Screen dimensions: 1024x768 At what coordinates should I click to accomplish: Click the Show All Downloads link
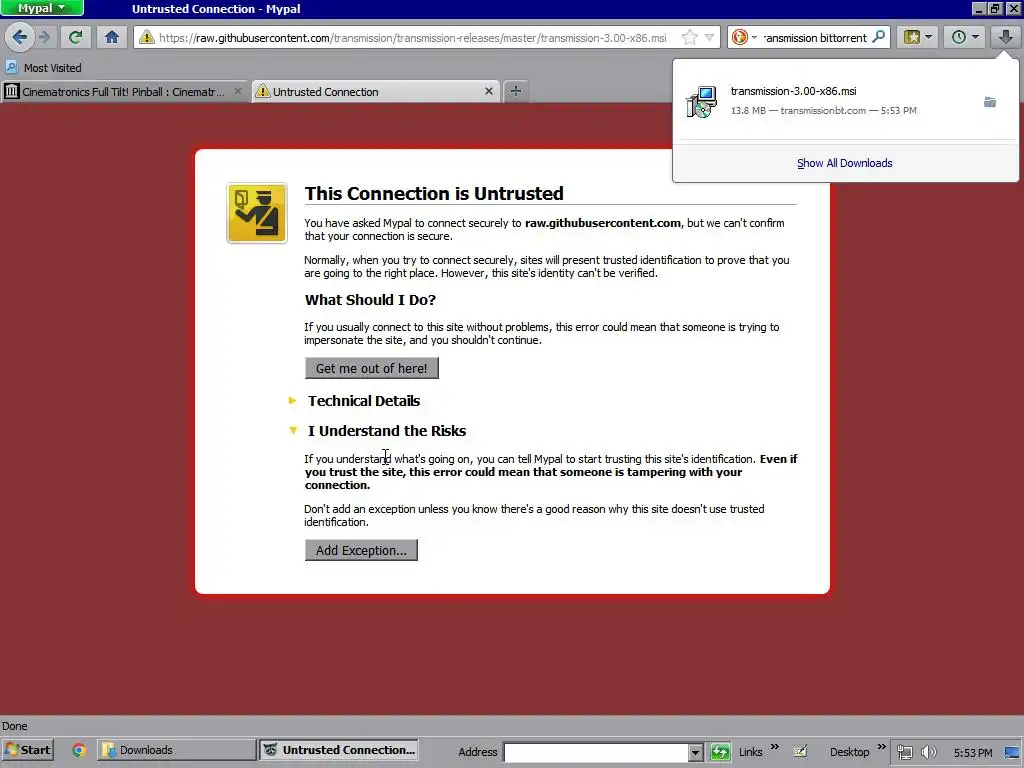point(844,163)
